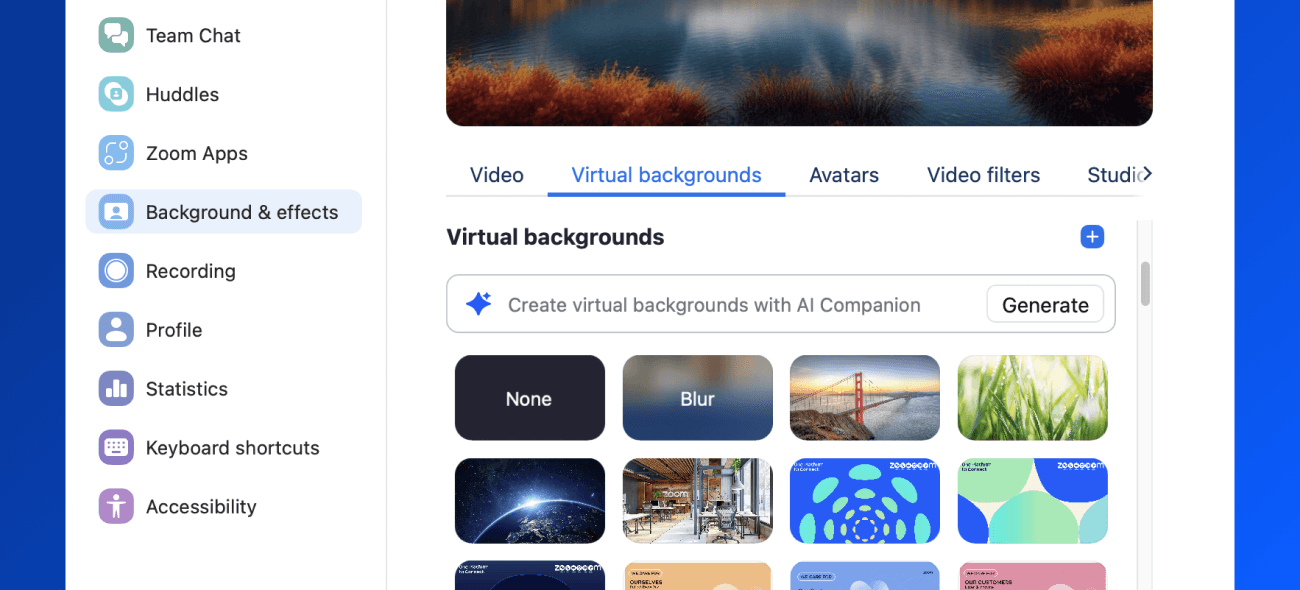
Task: Open Recording settings
Action: (x=223, y=271)
